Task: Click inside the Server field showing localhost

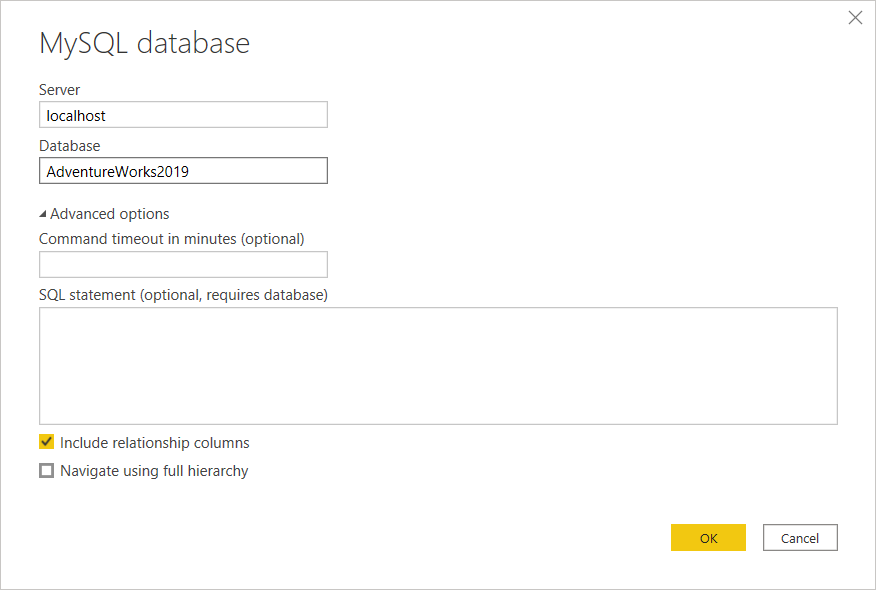Action: click(183, 114)
